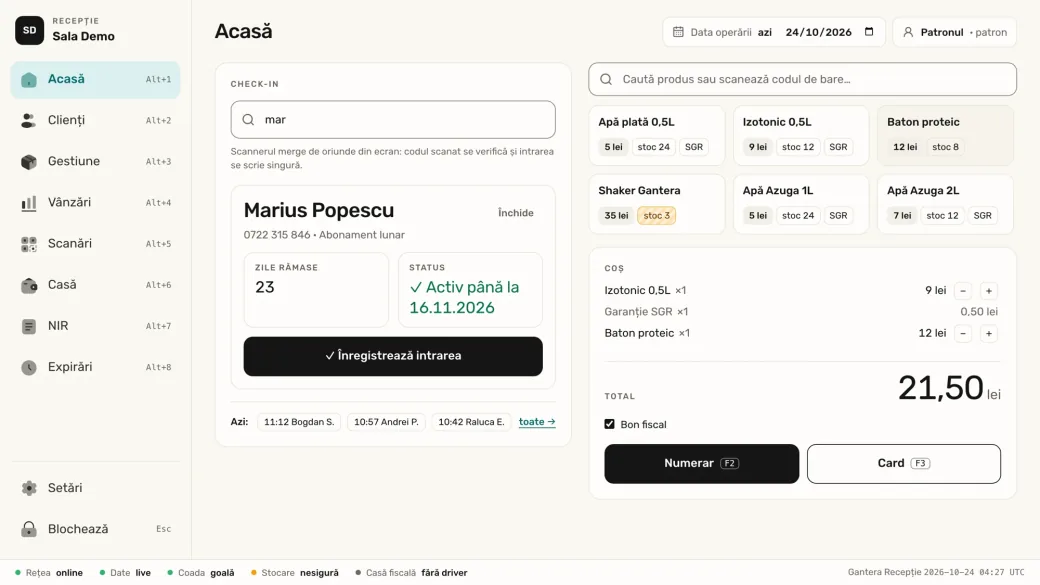The width and height of the screenshot is (1040, 585).
Task: Open Expirări clock icon
Action: [x=29, y=367]
